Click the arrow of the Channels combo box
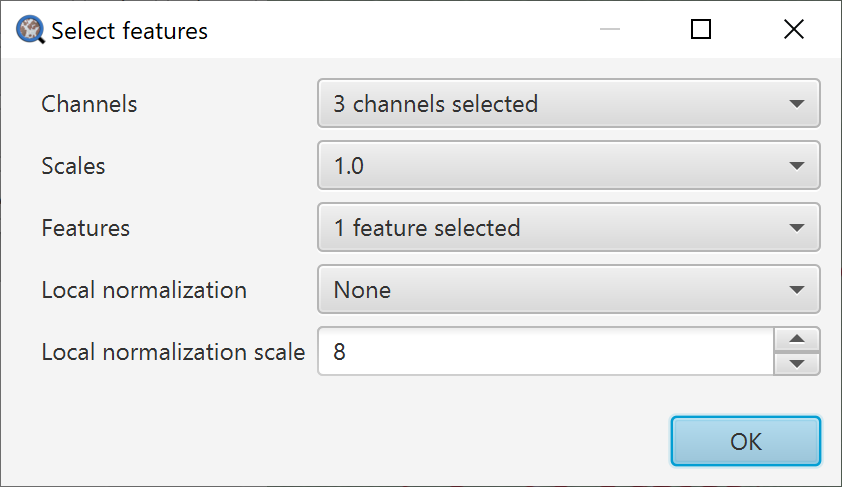 pos(797,104)
